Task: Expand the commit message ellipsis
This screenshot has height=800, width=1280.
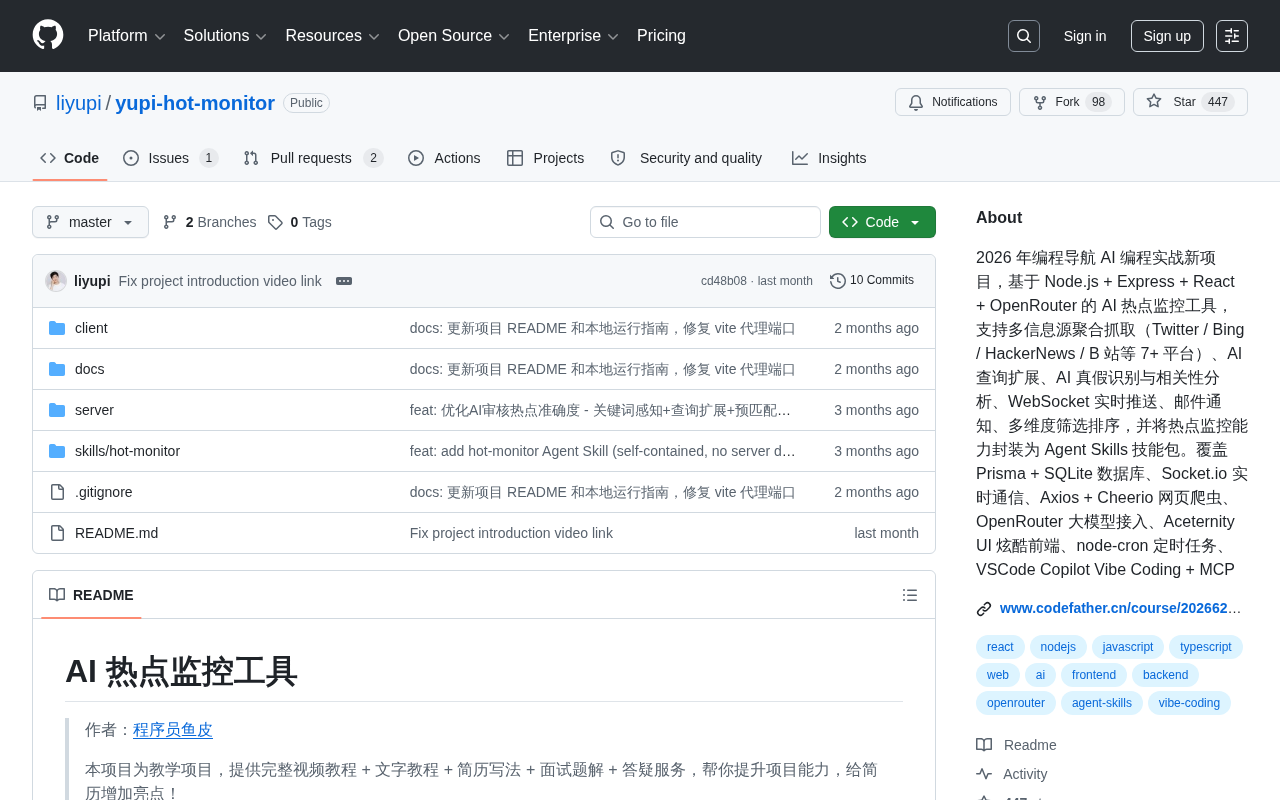Action: click(344, 281)
